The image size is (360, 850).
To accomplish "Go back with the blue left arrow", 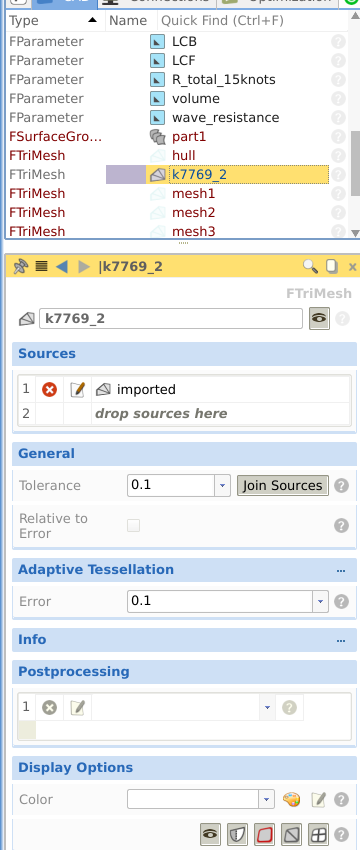I will [x=62, y=266].
